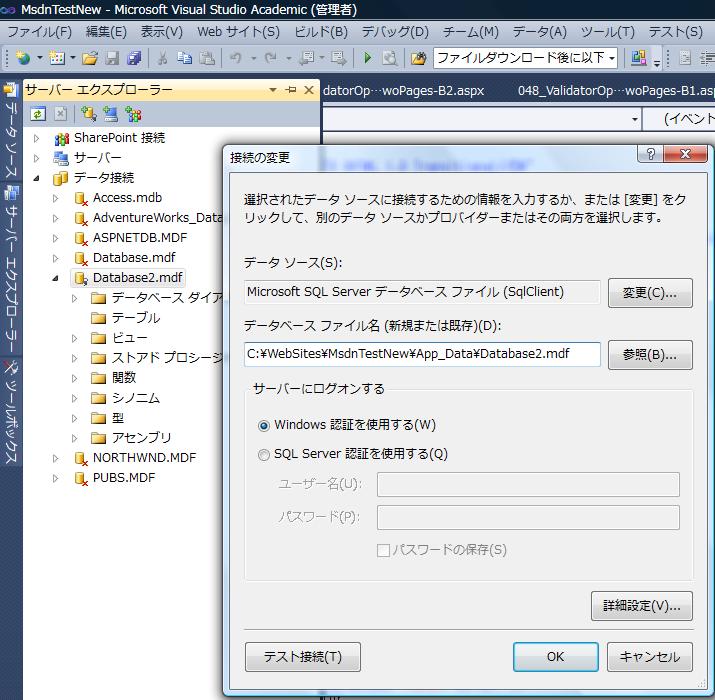This screenshot has width=715, height=700.
Task: Click ユーザー名(U) input field
Action: 528,484
